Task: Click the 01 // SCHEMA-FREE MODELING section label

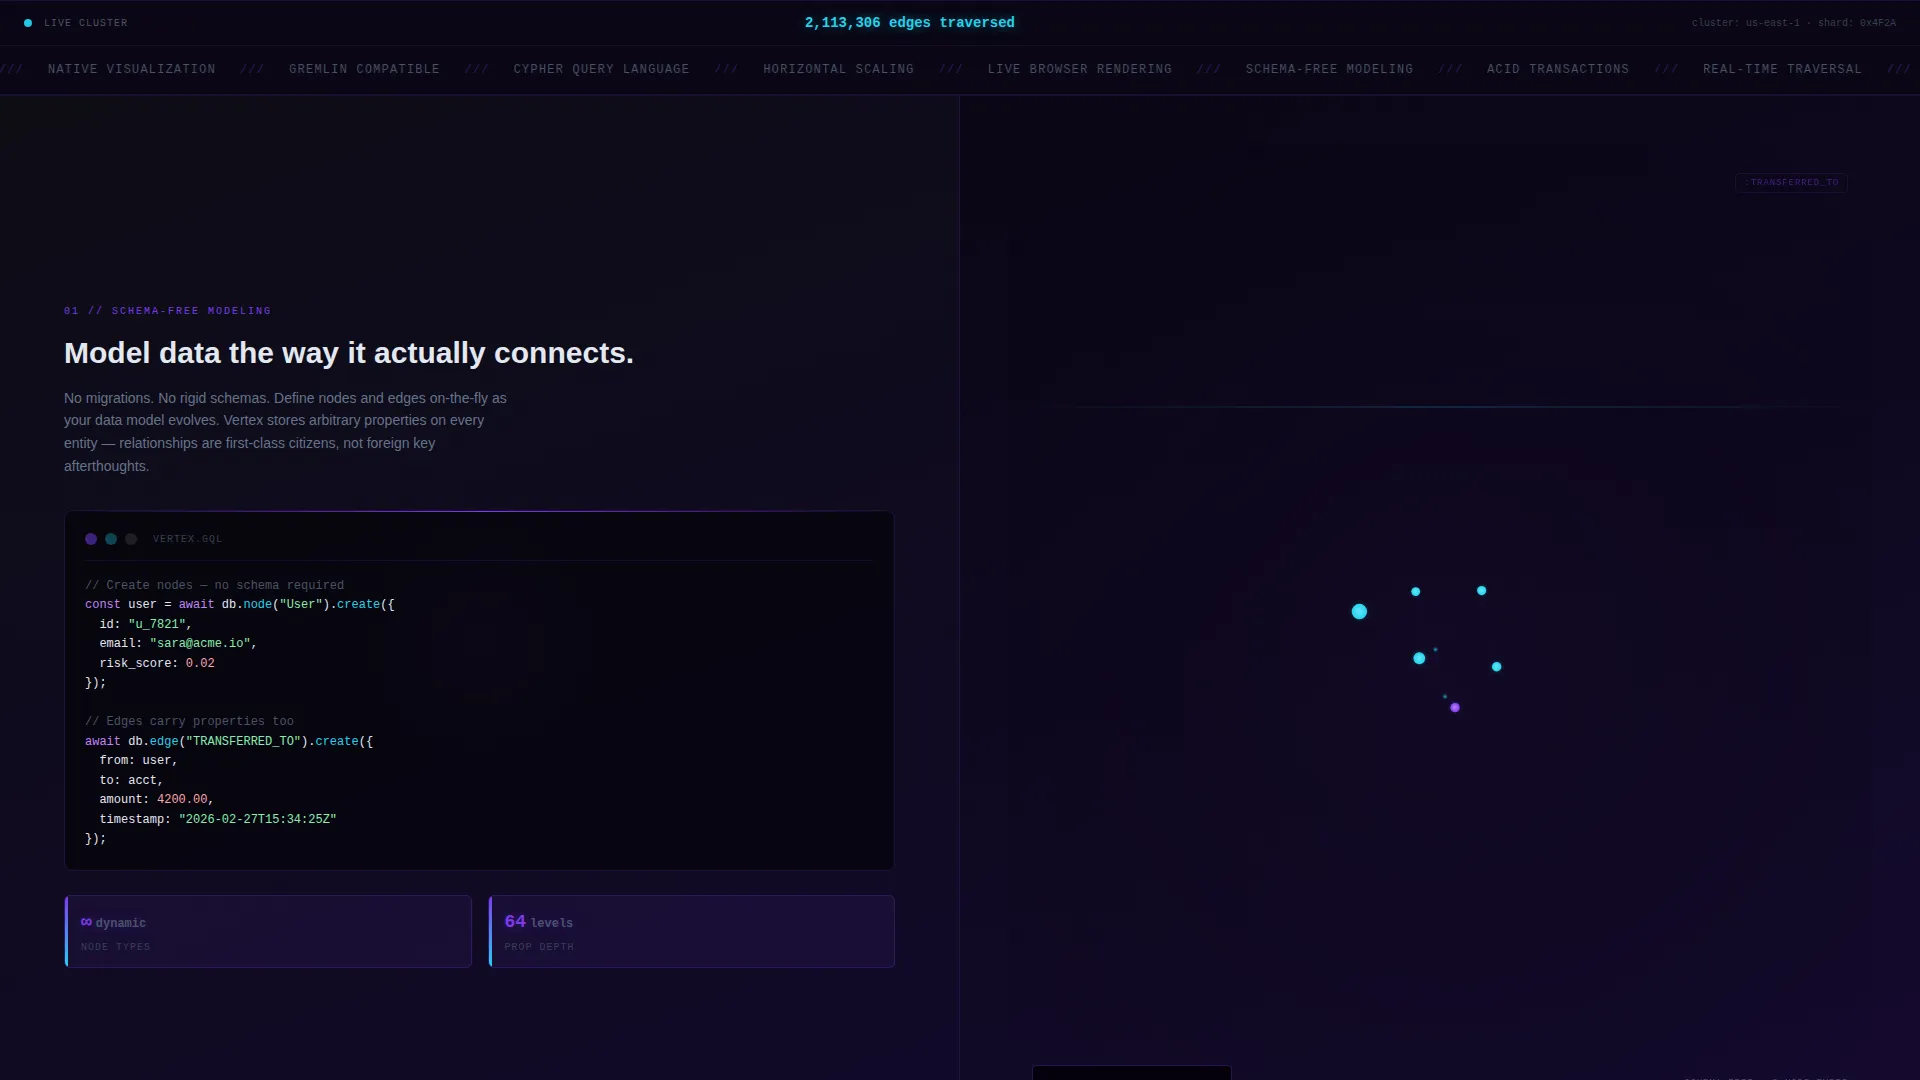Action: click(x=168, y=311)
